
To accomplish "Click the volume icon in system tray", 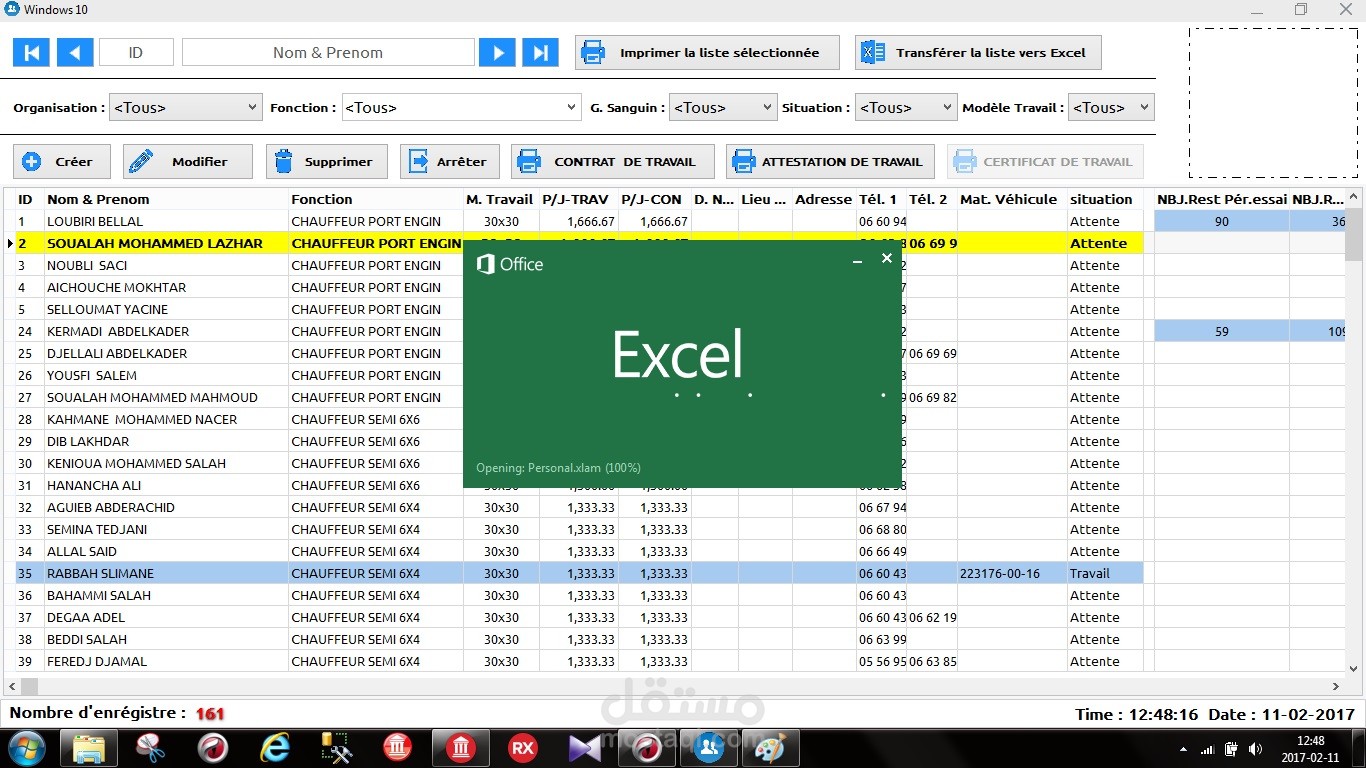I will coord(1254,749).
